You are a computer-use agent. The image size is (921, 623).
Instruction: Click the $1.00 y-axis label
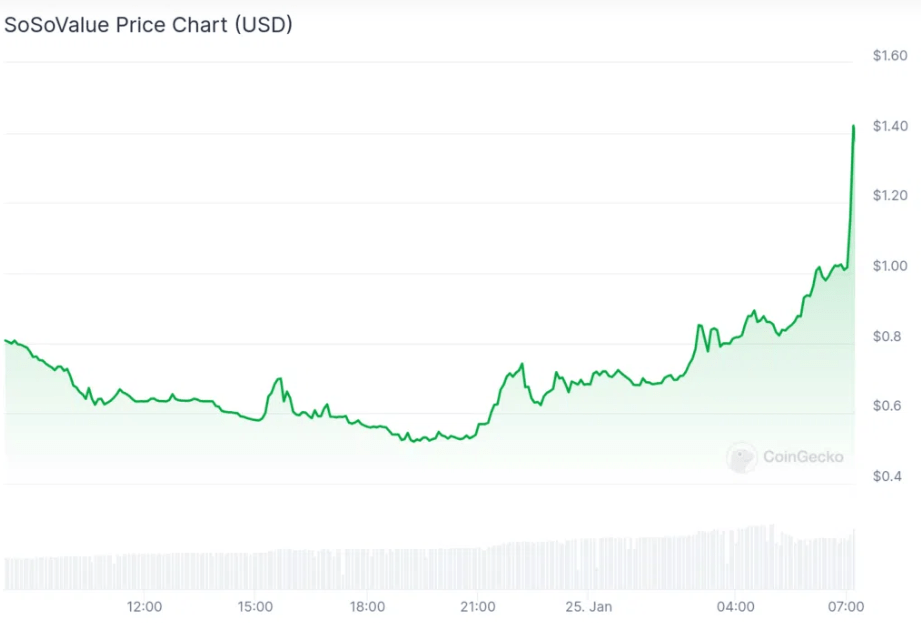[x=889, y=266]
